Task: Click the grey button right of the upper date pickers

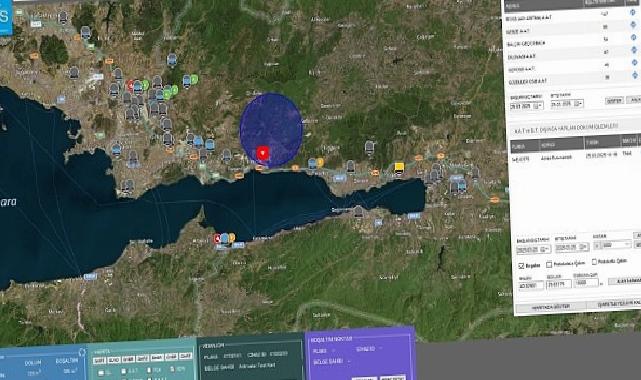Action: click(614, 101)
